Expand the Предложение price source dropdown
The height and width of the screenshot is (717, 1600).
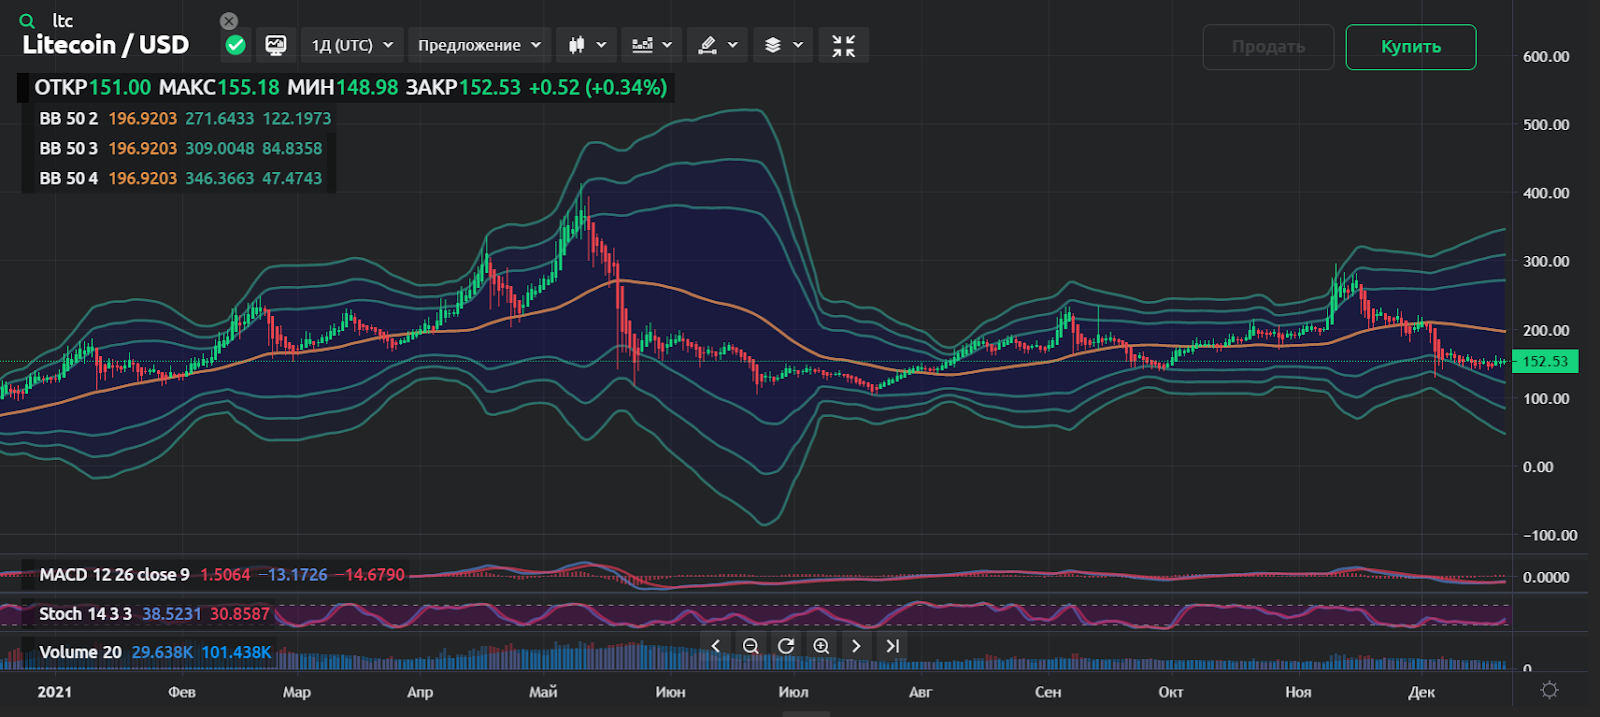point(479,45)
